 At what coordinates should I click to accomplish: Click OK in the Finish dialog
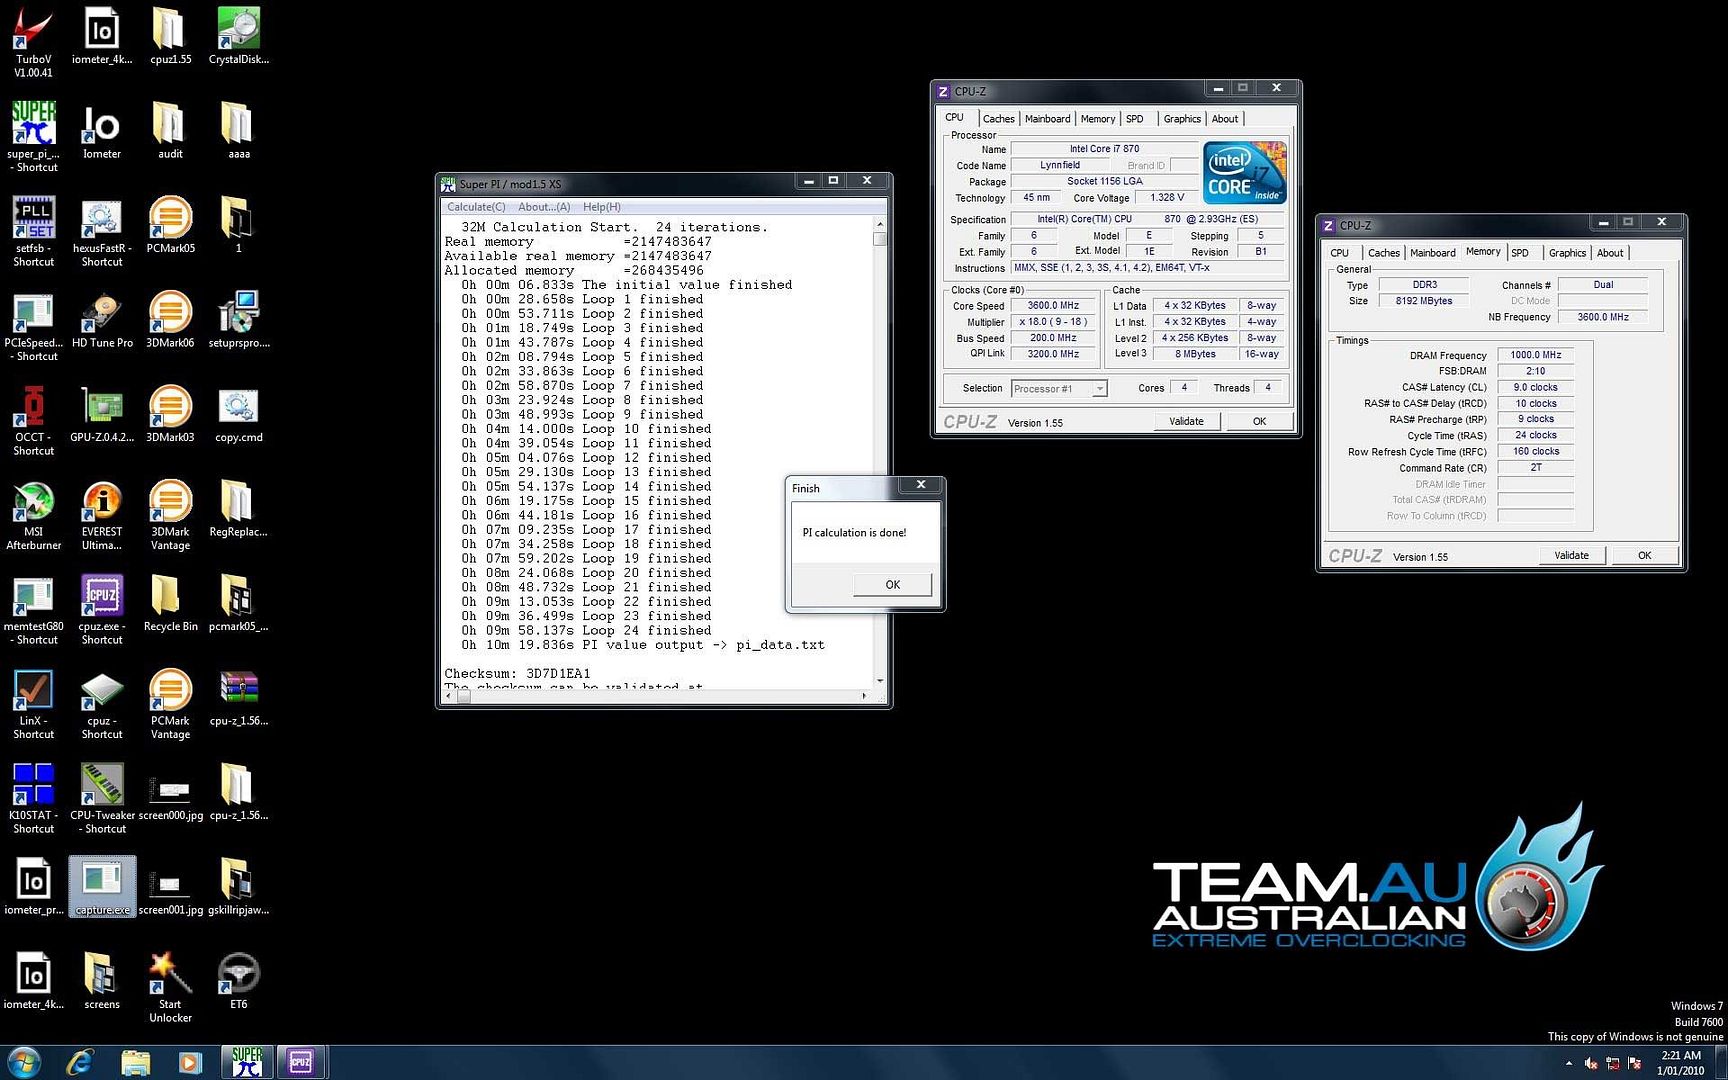coord(892,585)
